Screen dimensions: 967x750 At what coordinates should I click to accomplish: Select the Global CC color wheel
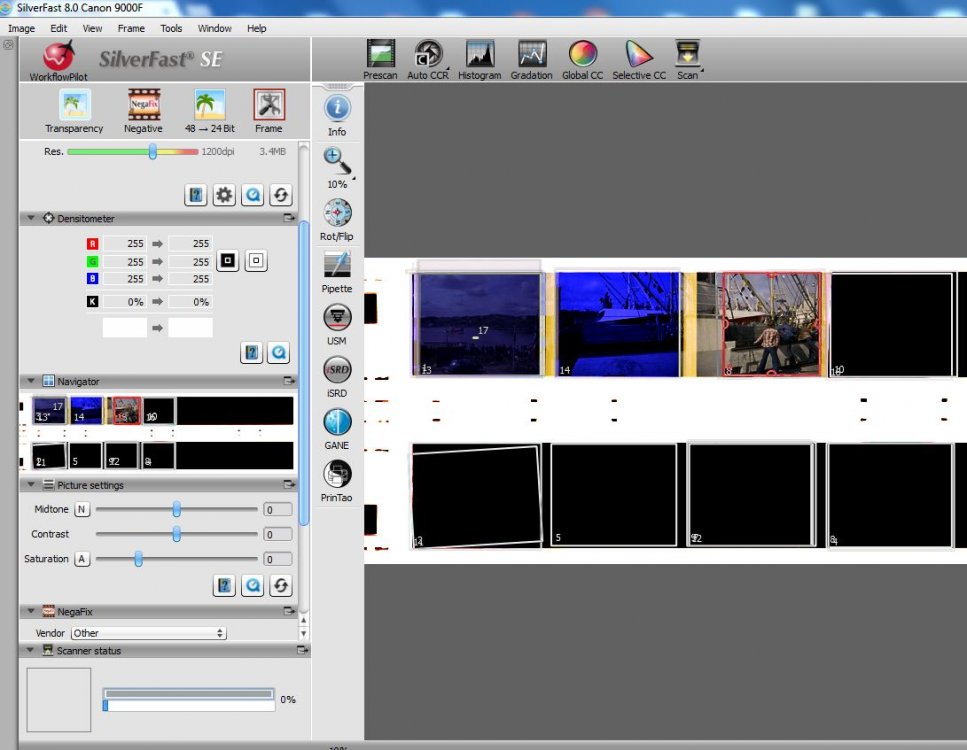[582, 55]
